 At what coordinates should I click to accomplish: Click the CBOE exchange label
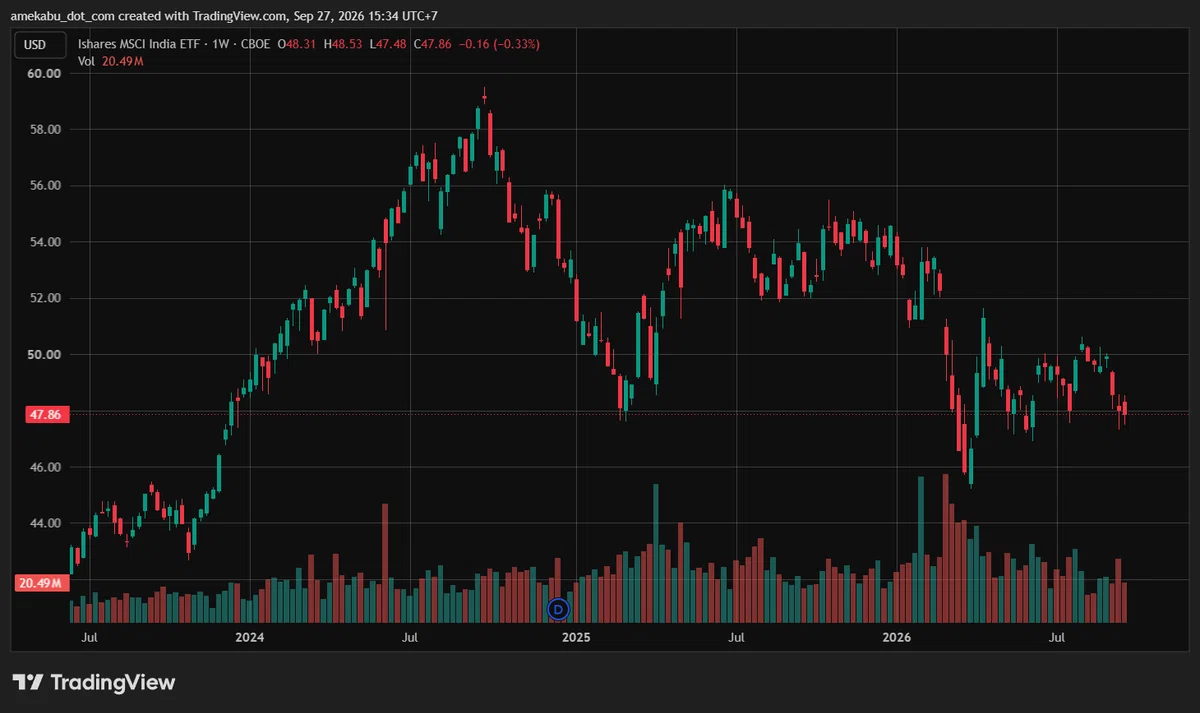pyautogui.click(x=254, y=44)
